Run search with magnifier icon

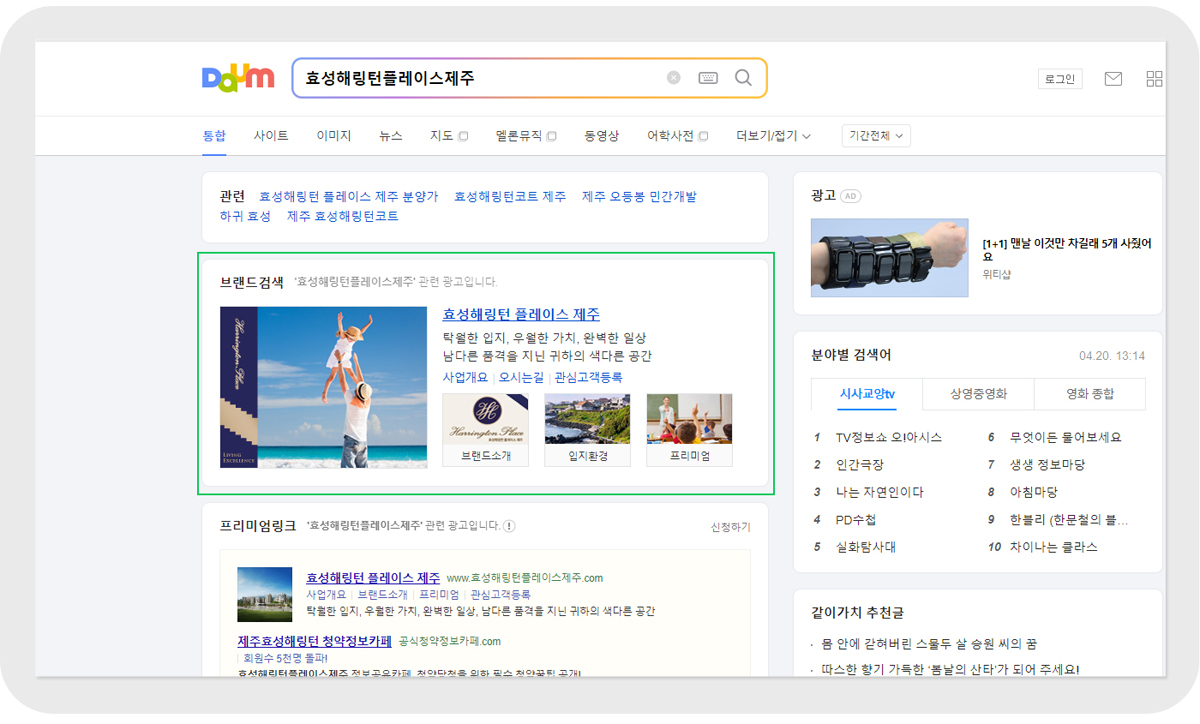pos(743,78)
